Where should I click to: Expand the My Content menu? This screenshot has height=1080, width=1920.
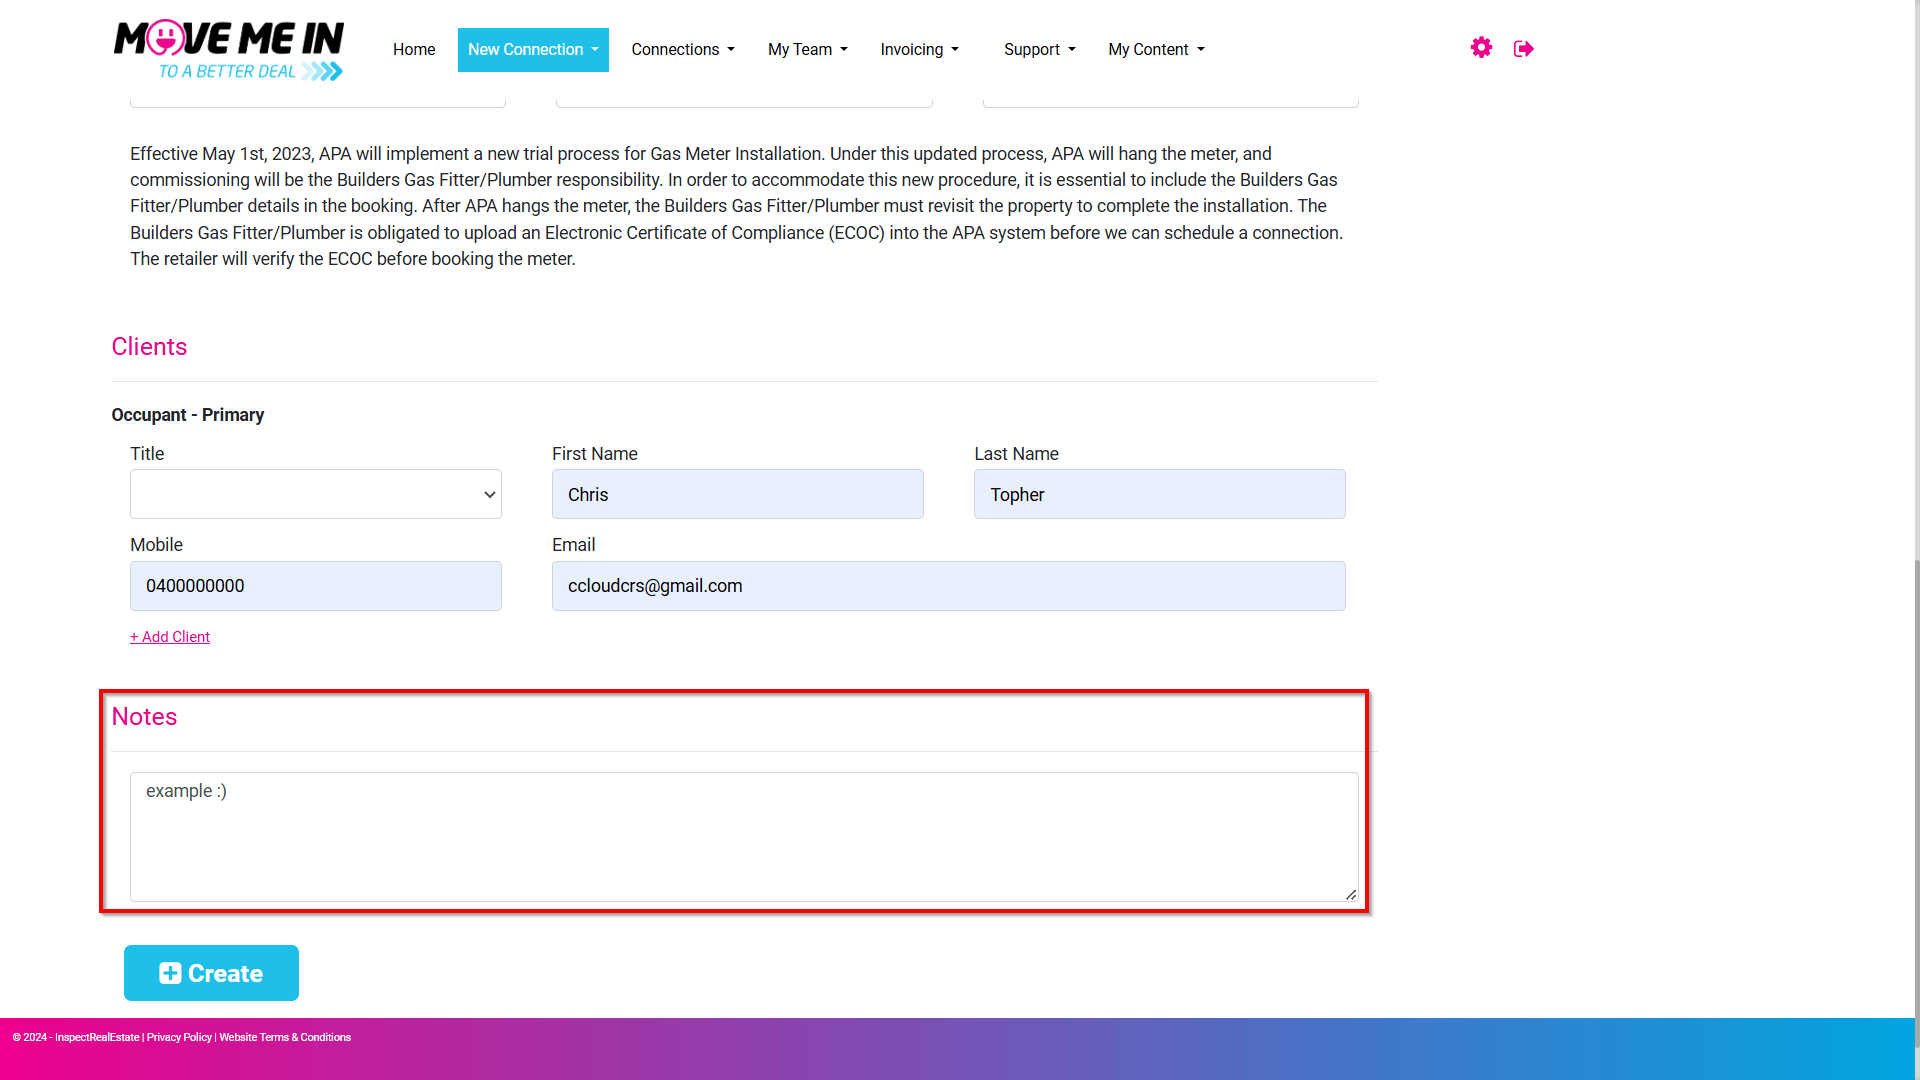pyautogui.click(x=1157, y=50)
